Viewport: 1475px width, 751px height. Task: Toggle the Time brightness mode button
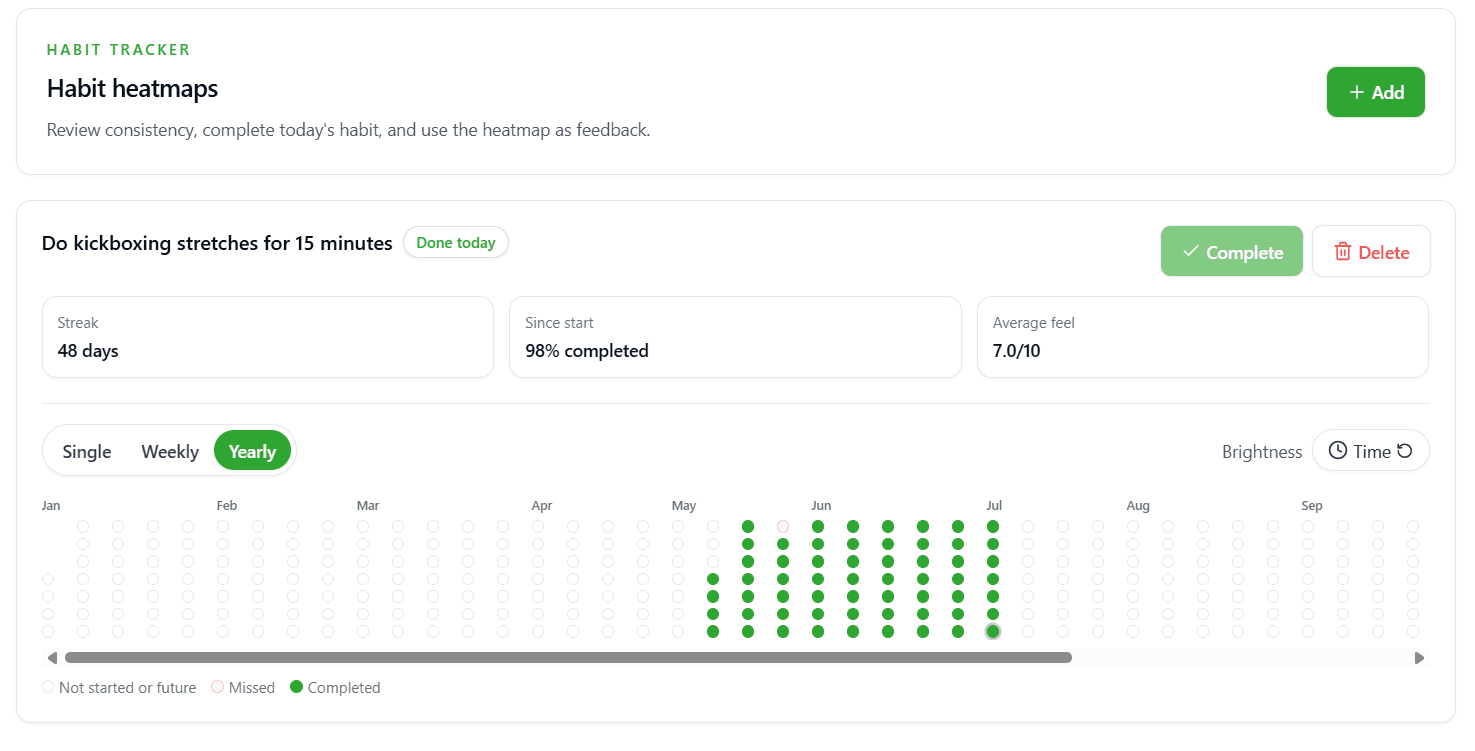click(x=1370, y=451)
